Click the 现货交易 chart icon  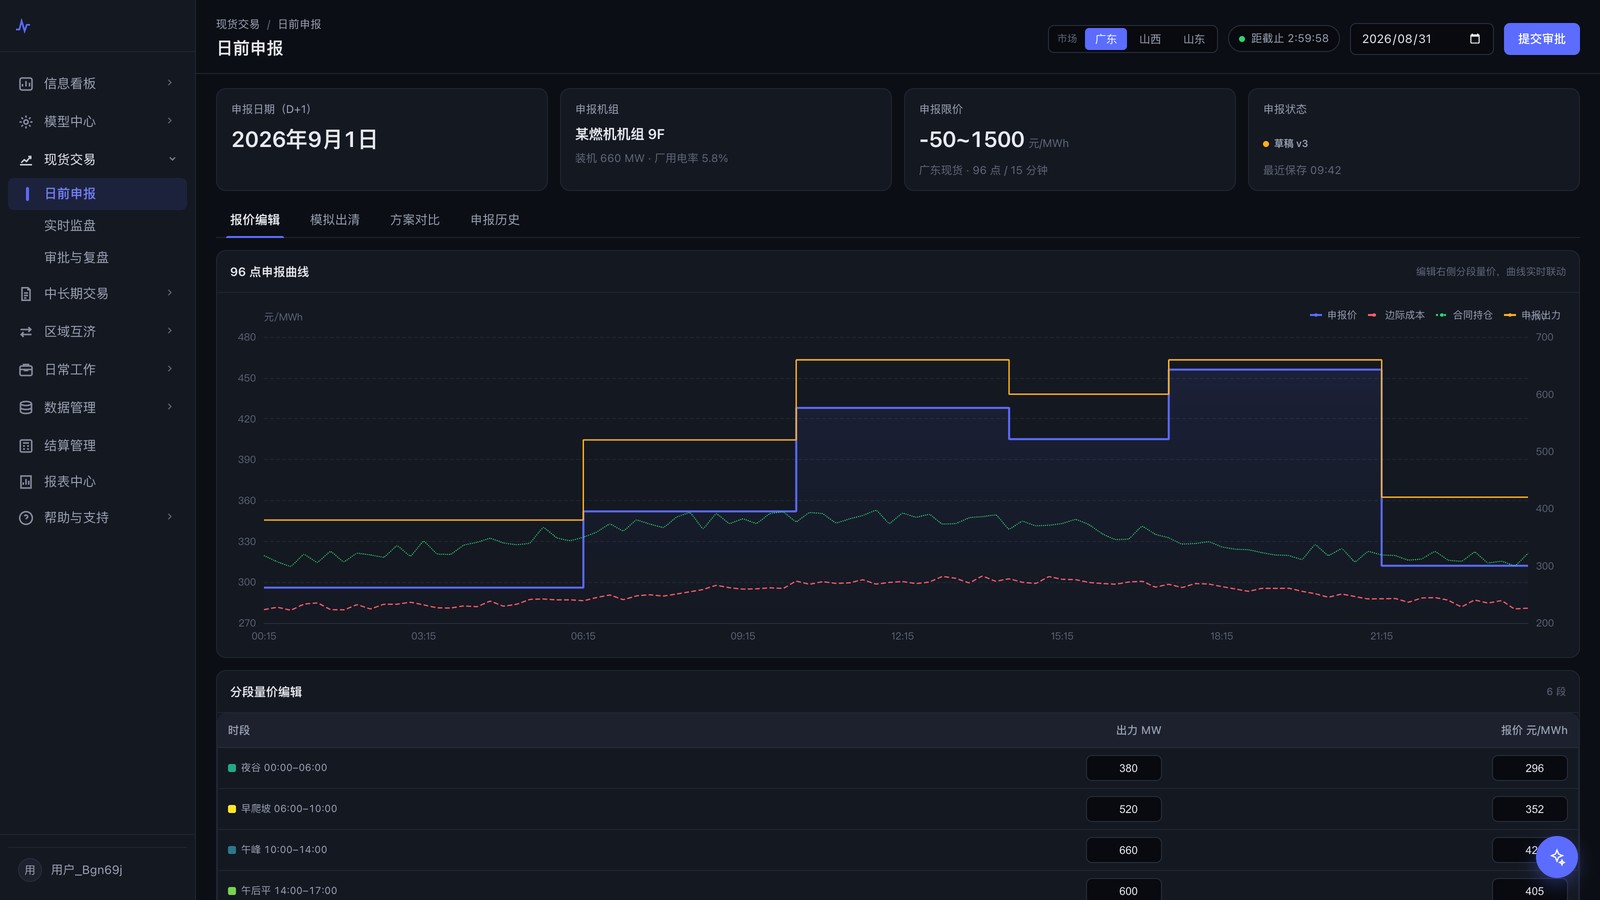point(26,160)
